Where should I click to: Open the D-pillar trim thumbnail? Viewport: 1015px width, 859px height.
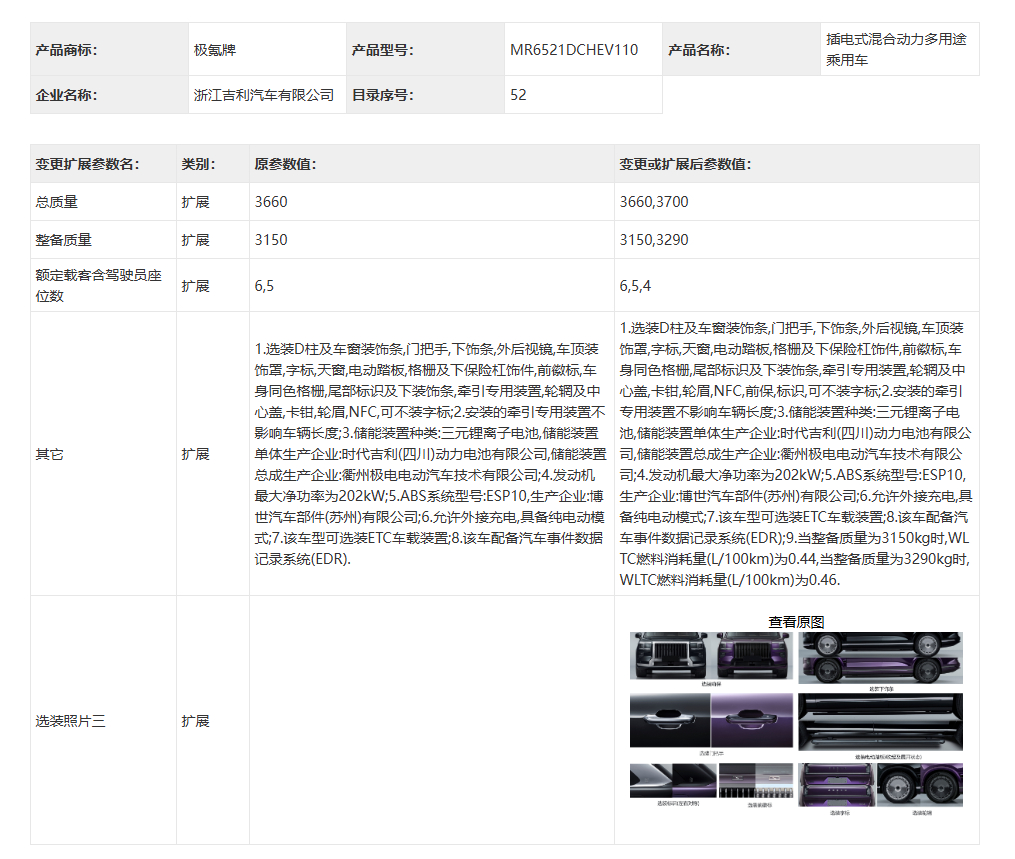673,781
